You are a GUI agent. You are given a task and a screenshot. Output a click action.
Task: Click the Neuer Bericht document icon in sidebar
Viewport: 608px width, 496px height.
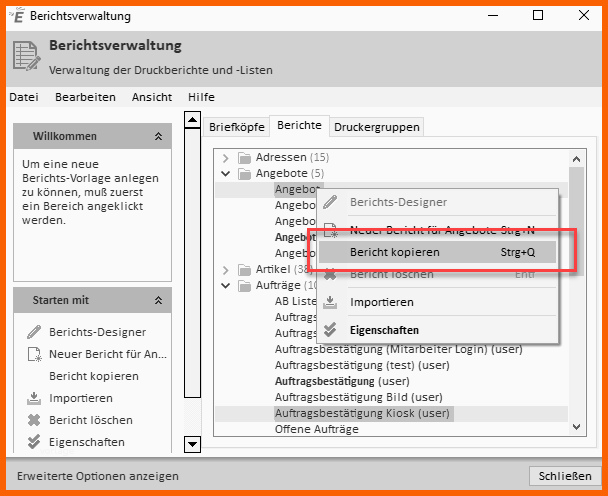33,354
